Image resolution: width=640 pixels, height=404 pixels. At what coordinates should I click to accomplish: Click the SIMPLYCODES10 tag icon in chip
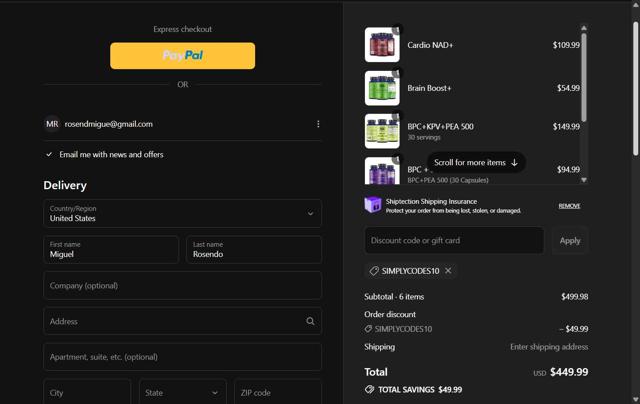pyautogui.click(x=374, y=271)
